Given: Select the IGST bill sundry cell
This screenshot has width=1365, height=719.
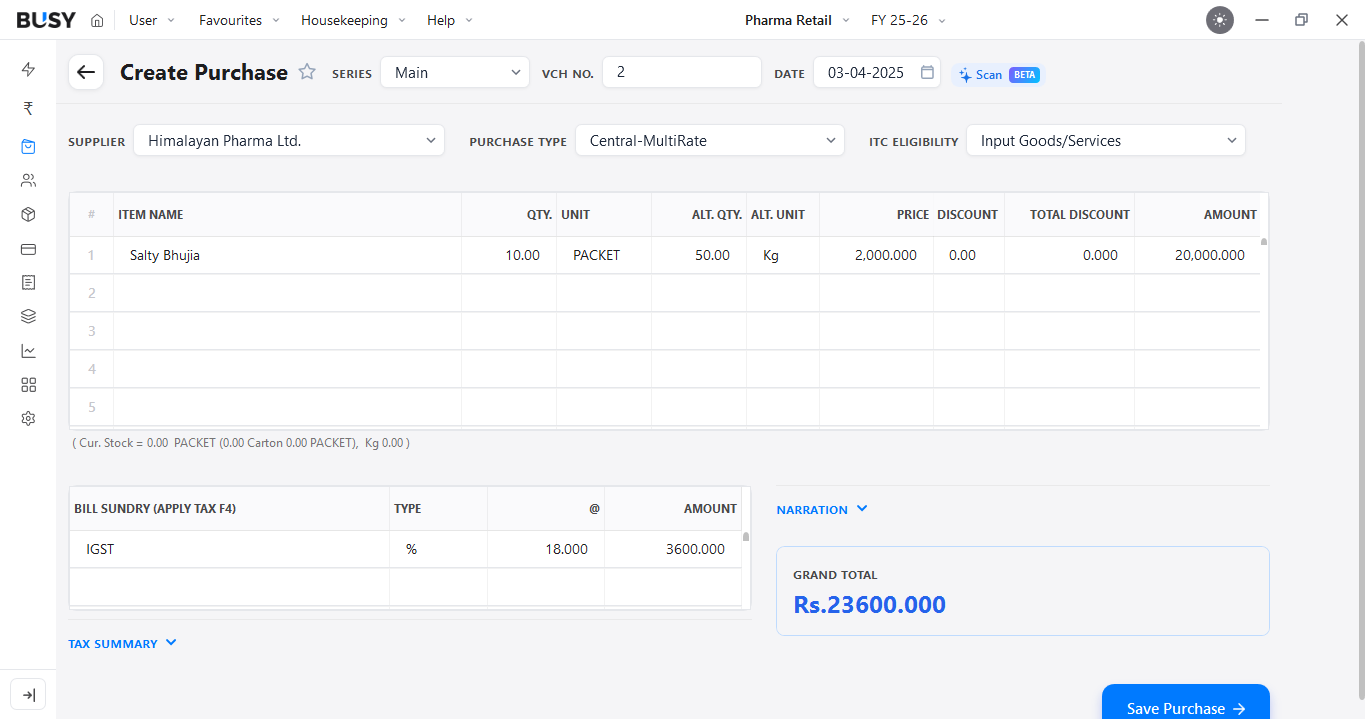Looking at the screenshot, I should click(x=230, y=549).
